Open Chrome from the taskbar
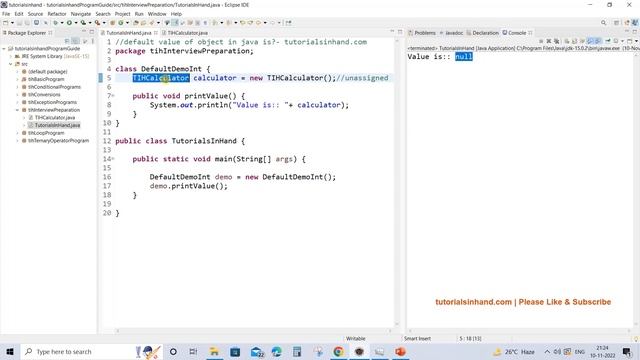Screen dimensions: 640x360 pyautogui.click(x=338, y=351)
